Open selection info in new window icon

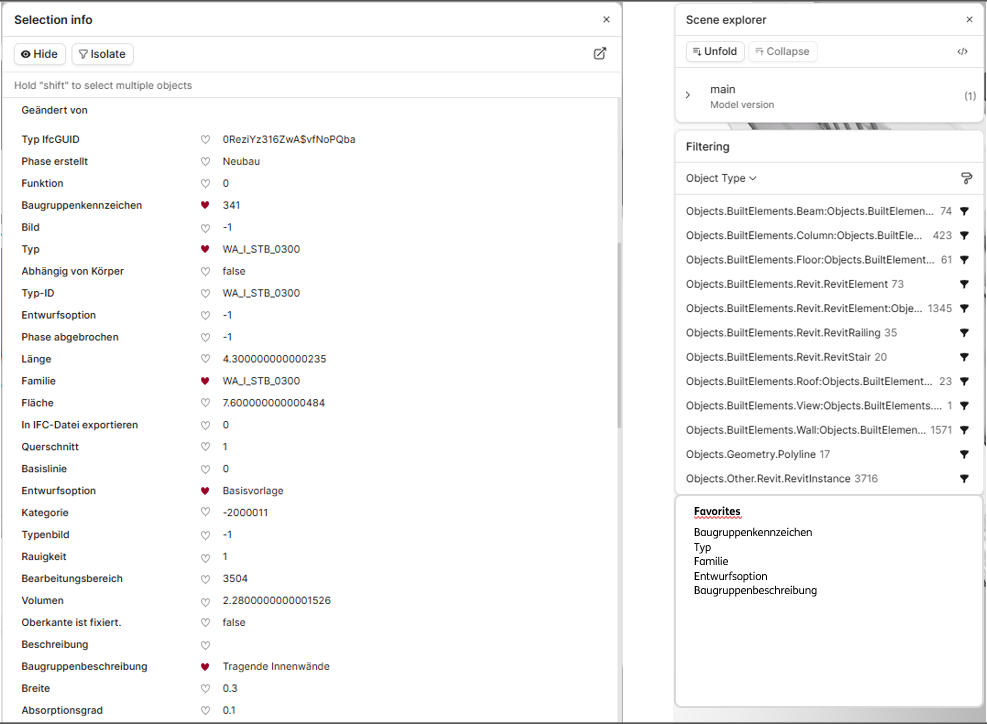[600, 54]
